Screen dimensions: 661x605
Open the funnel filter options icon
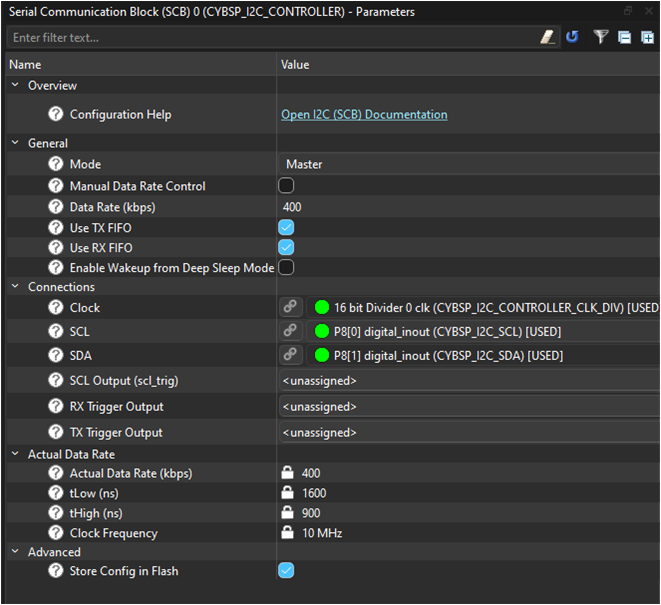(600, 37)
